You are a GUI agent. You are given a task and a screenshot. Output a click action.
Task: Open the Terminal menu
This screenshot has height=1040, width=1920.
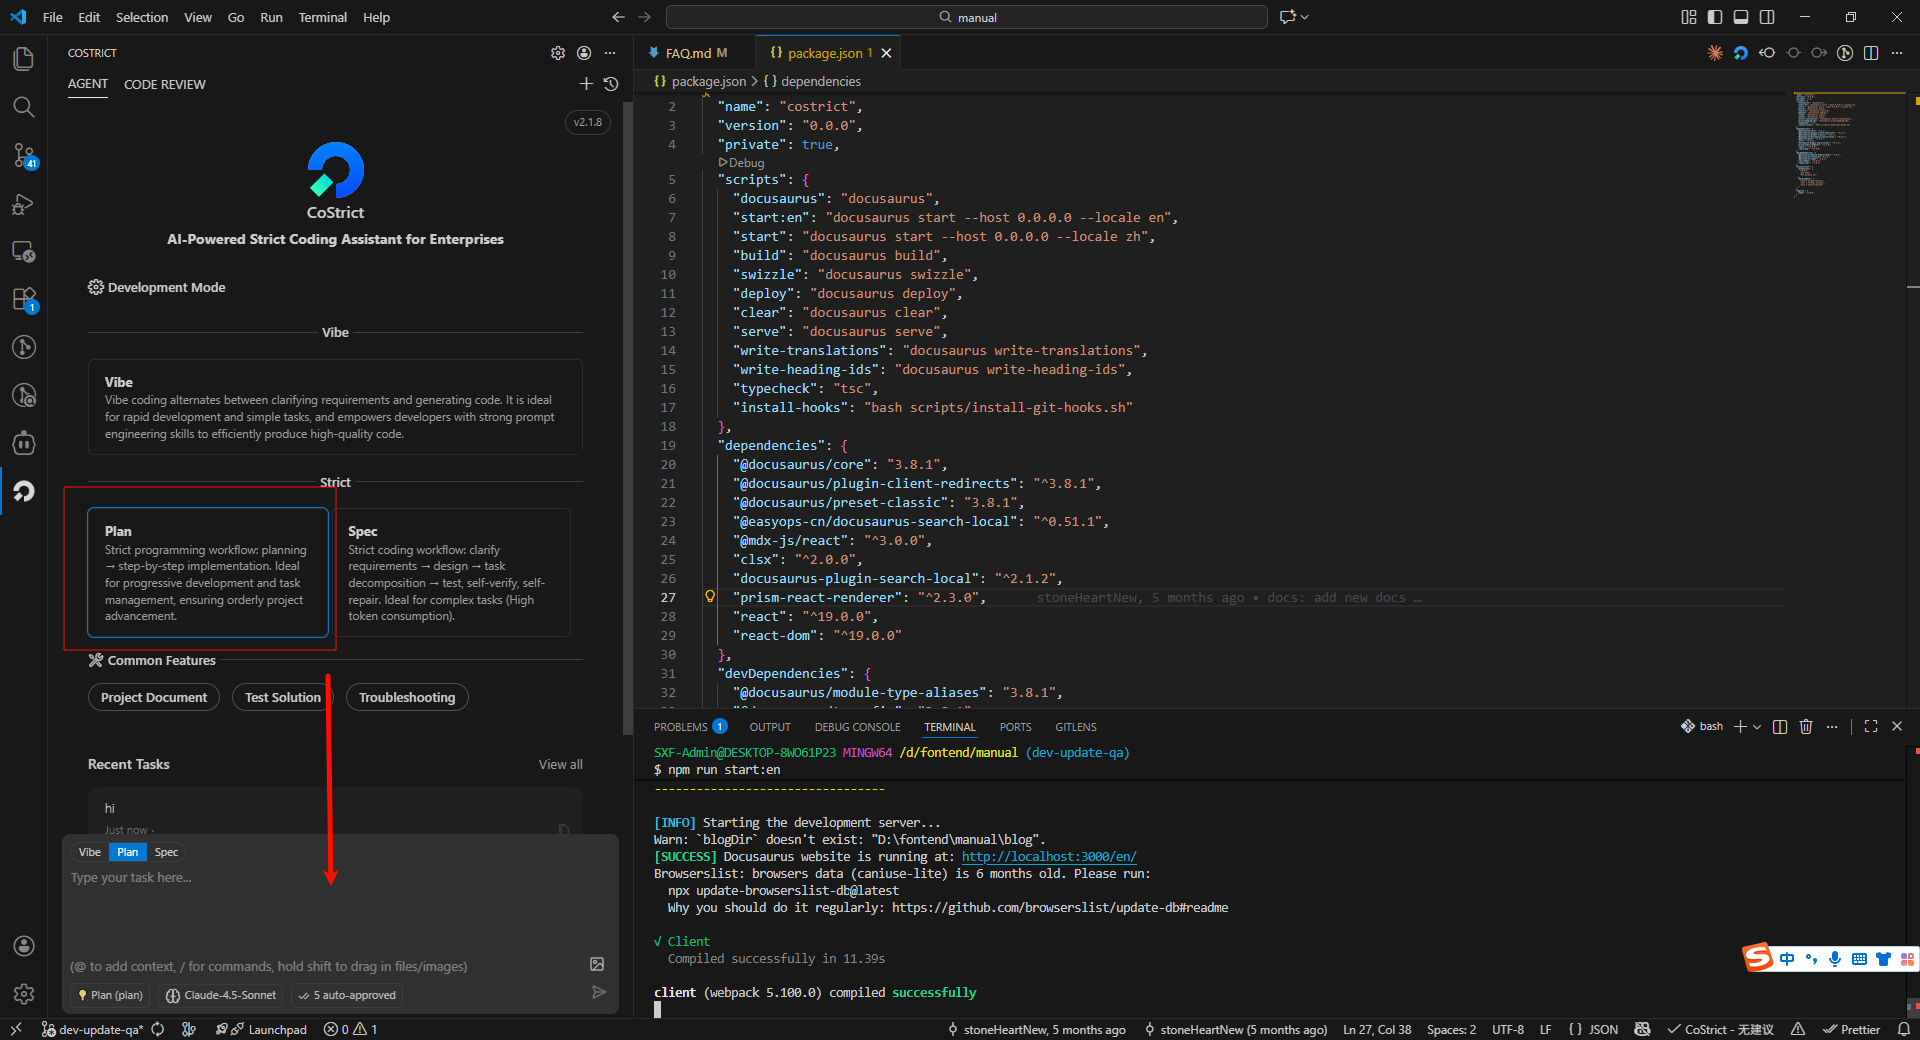[x=322, y=17]
